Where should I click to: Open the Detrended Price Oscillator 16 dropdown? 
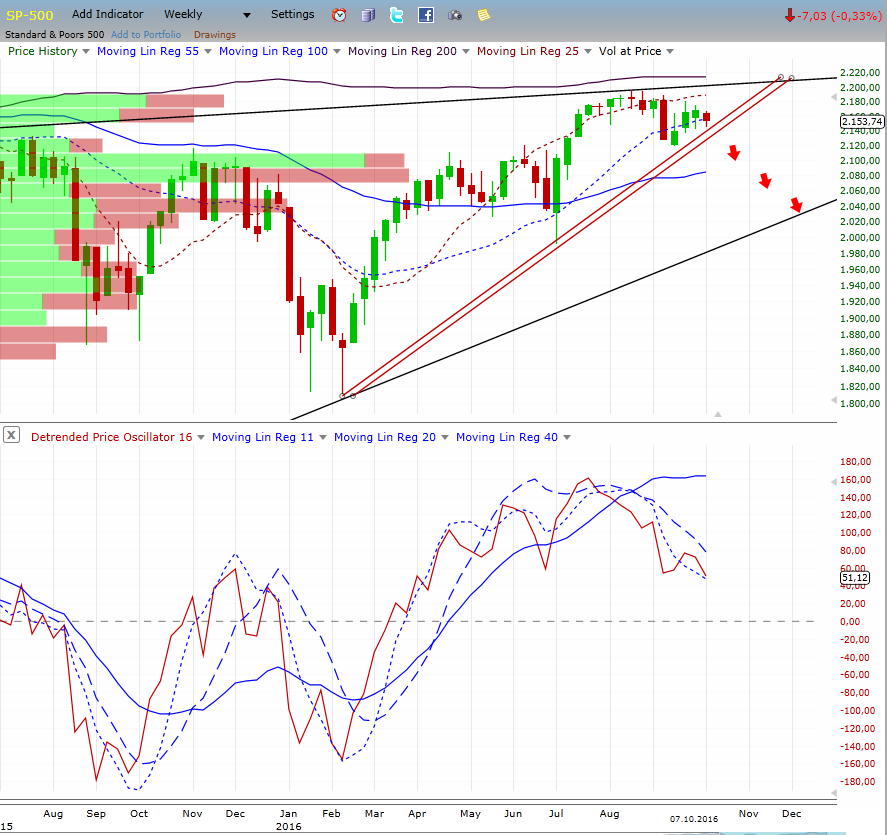[200, 437]
